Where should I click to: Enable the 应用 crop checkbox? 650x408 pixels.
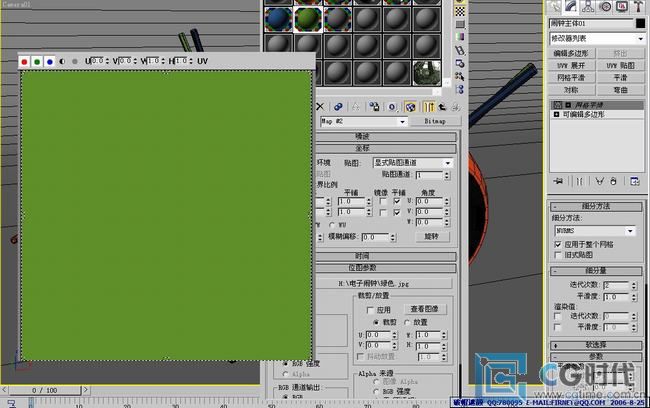click(371, 310)
